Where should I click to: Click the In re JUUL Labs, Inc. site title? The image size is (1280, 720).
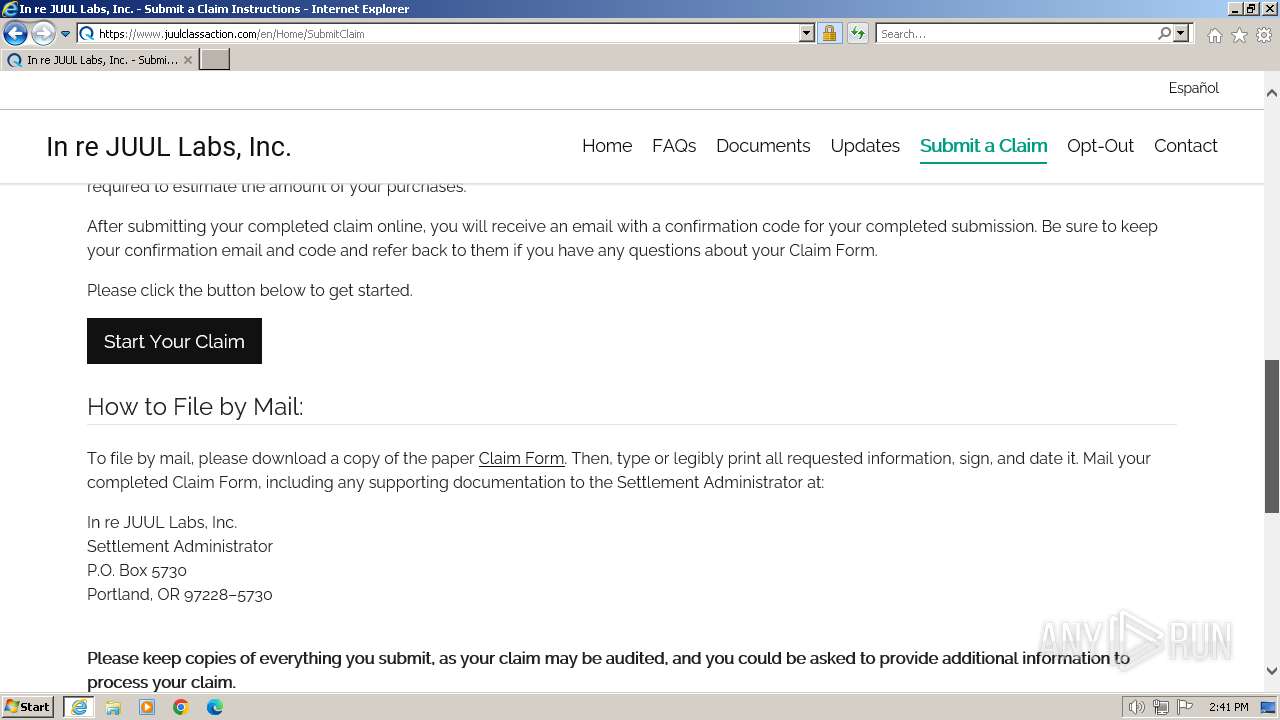[x=168, y=147]
